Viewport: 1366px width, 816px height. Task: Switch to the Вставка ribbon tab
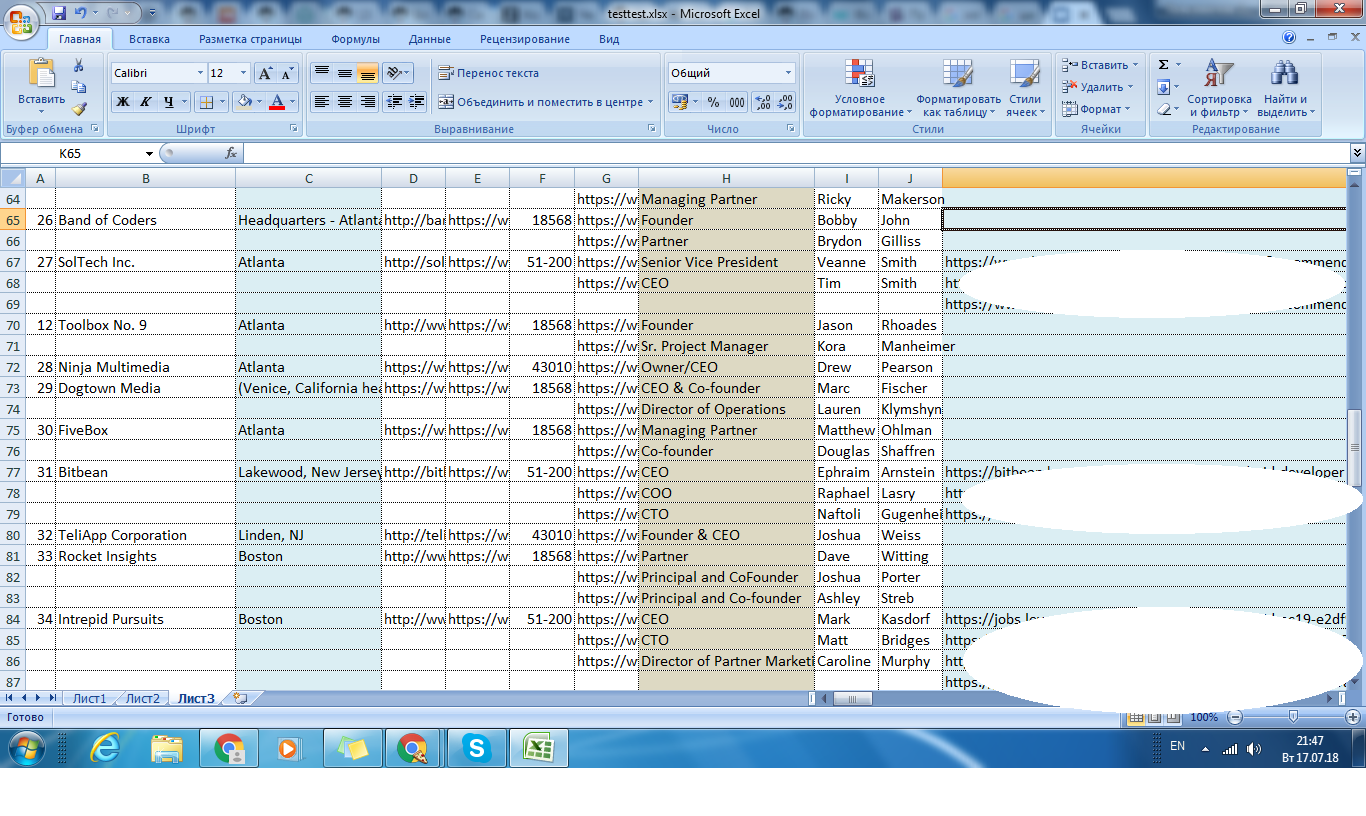pos(149,39)
